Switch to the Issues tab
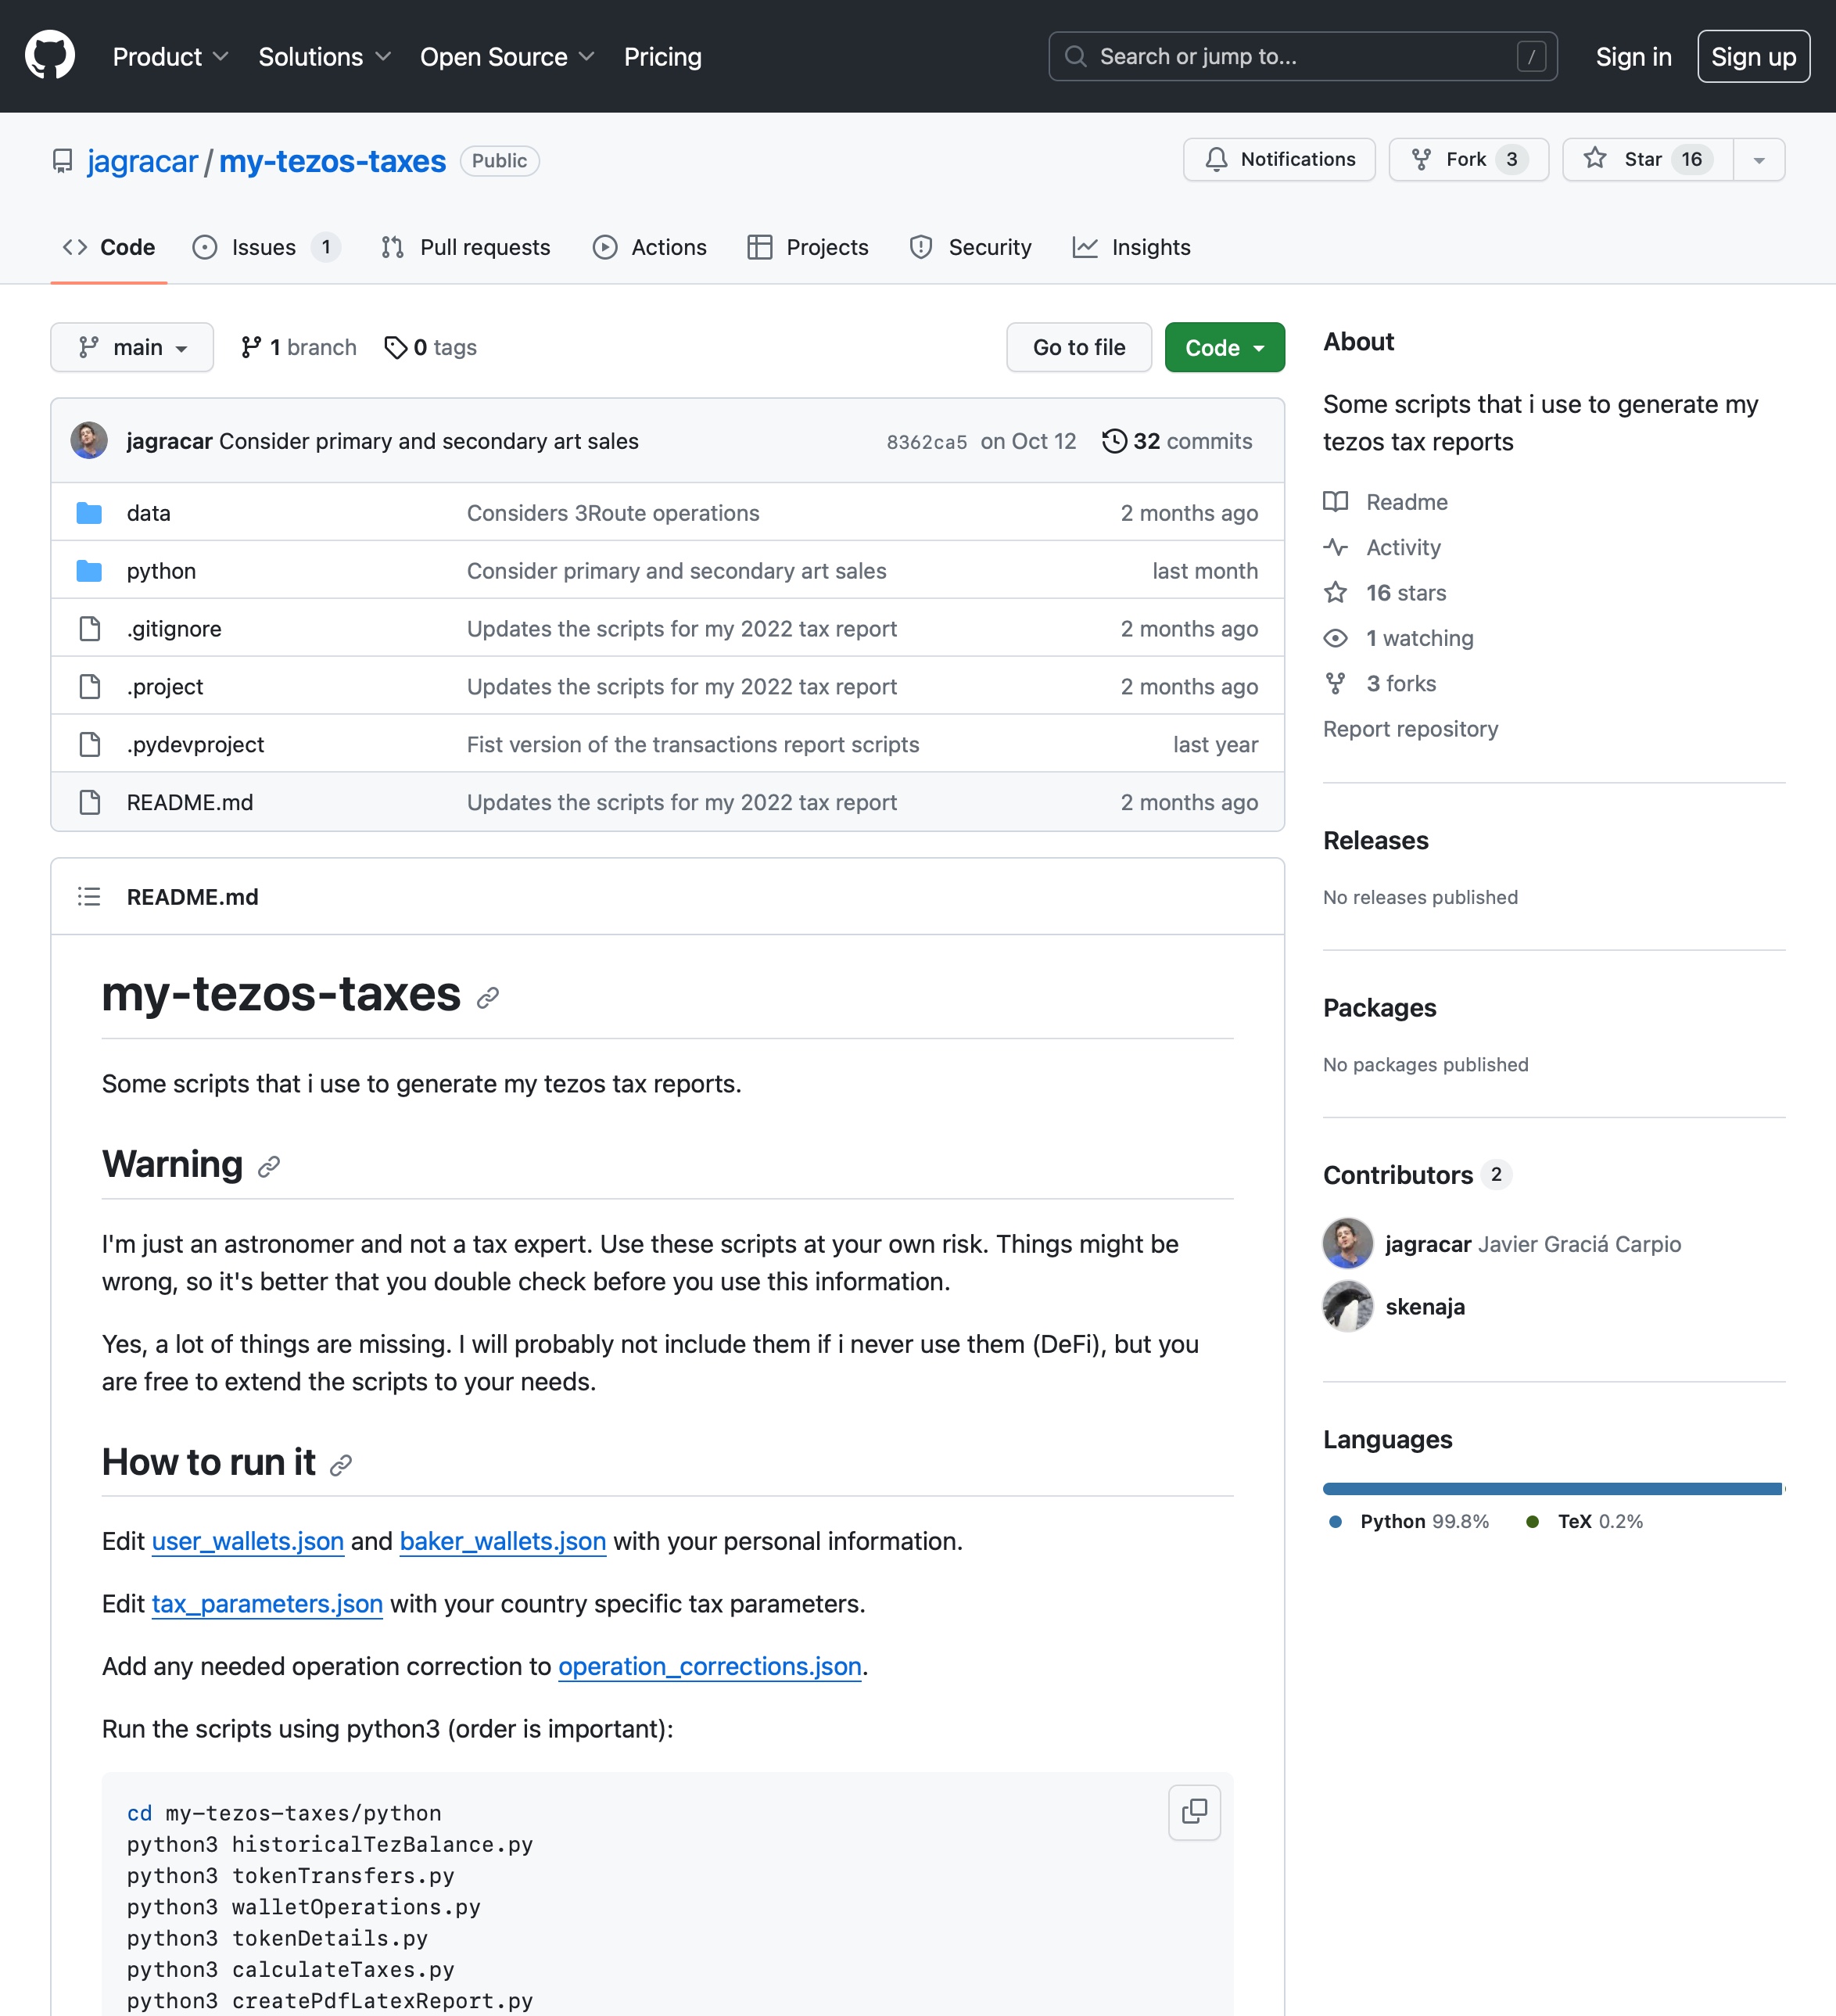 (x=264, y=247)
